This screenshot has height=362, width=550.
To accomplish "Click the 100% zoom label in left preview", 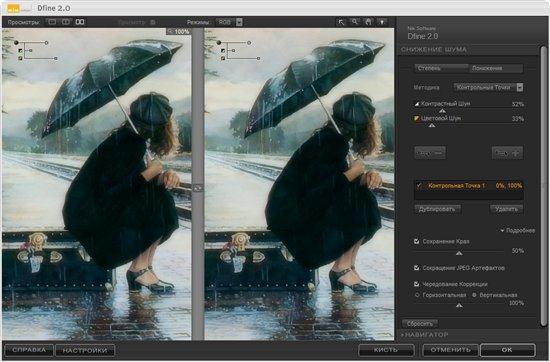I will 179,32.
